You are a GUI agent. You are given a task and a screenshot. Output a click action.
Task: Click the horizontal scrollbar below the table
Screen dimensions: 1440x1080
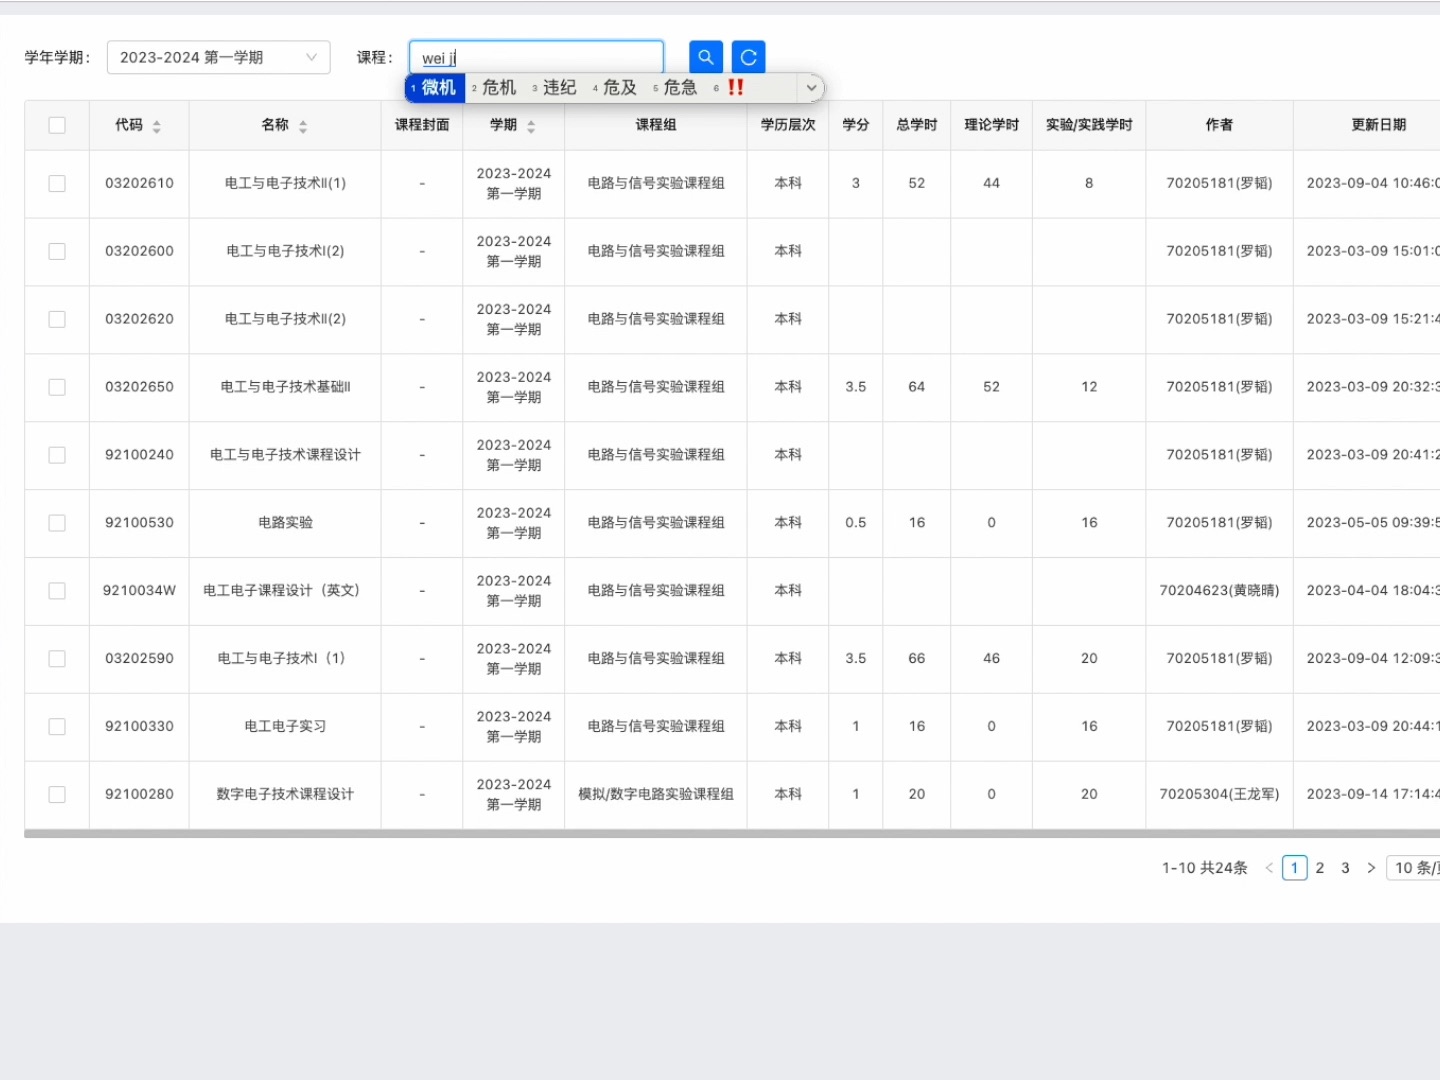coord(732,834)
